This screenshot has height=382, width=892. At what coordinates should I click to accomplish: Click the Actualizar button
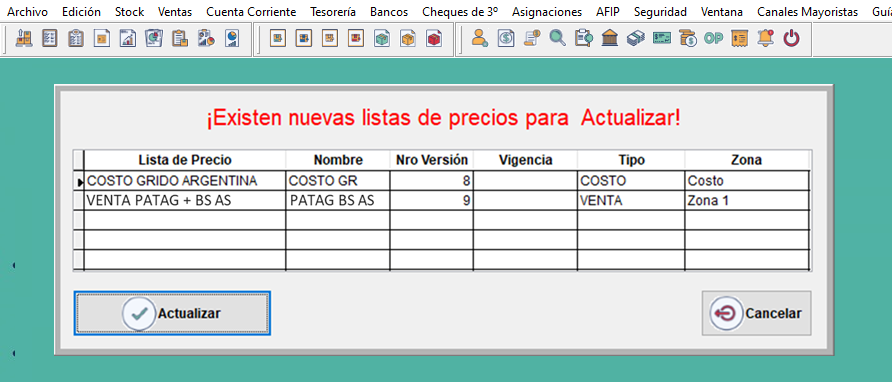point(172,313)
